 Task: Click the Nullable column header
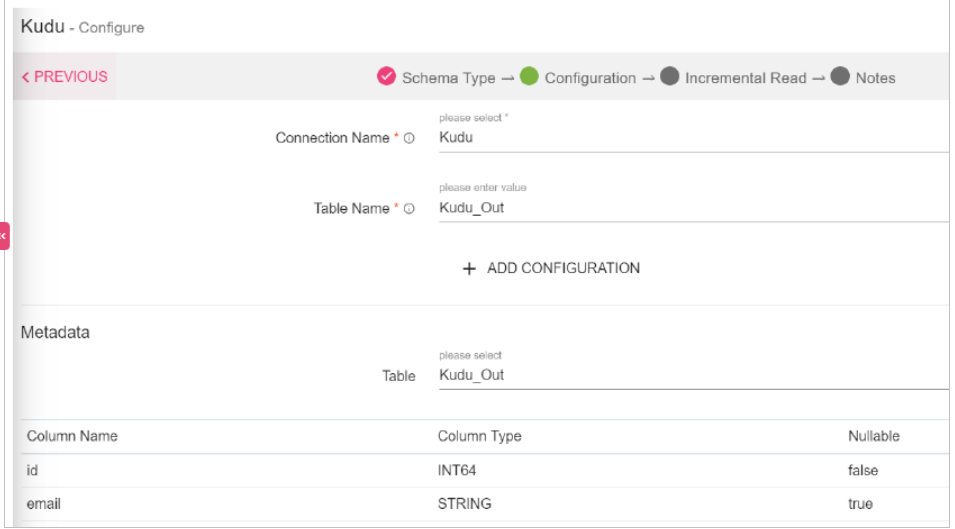873,436
